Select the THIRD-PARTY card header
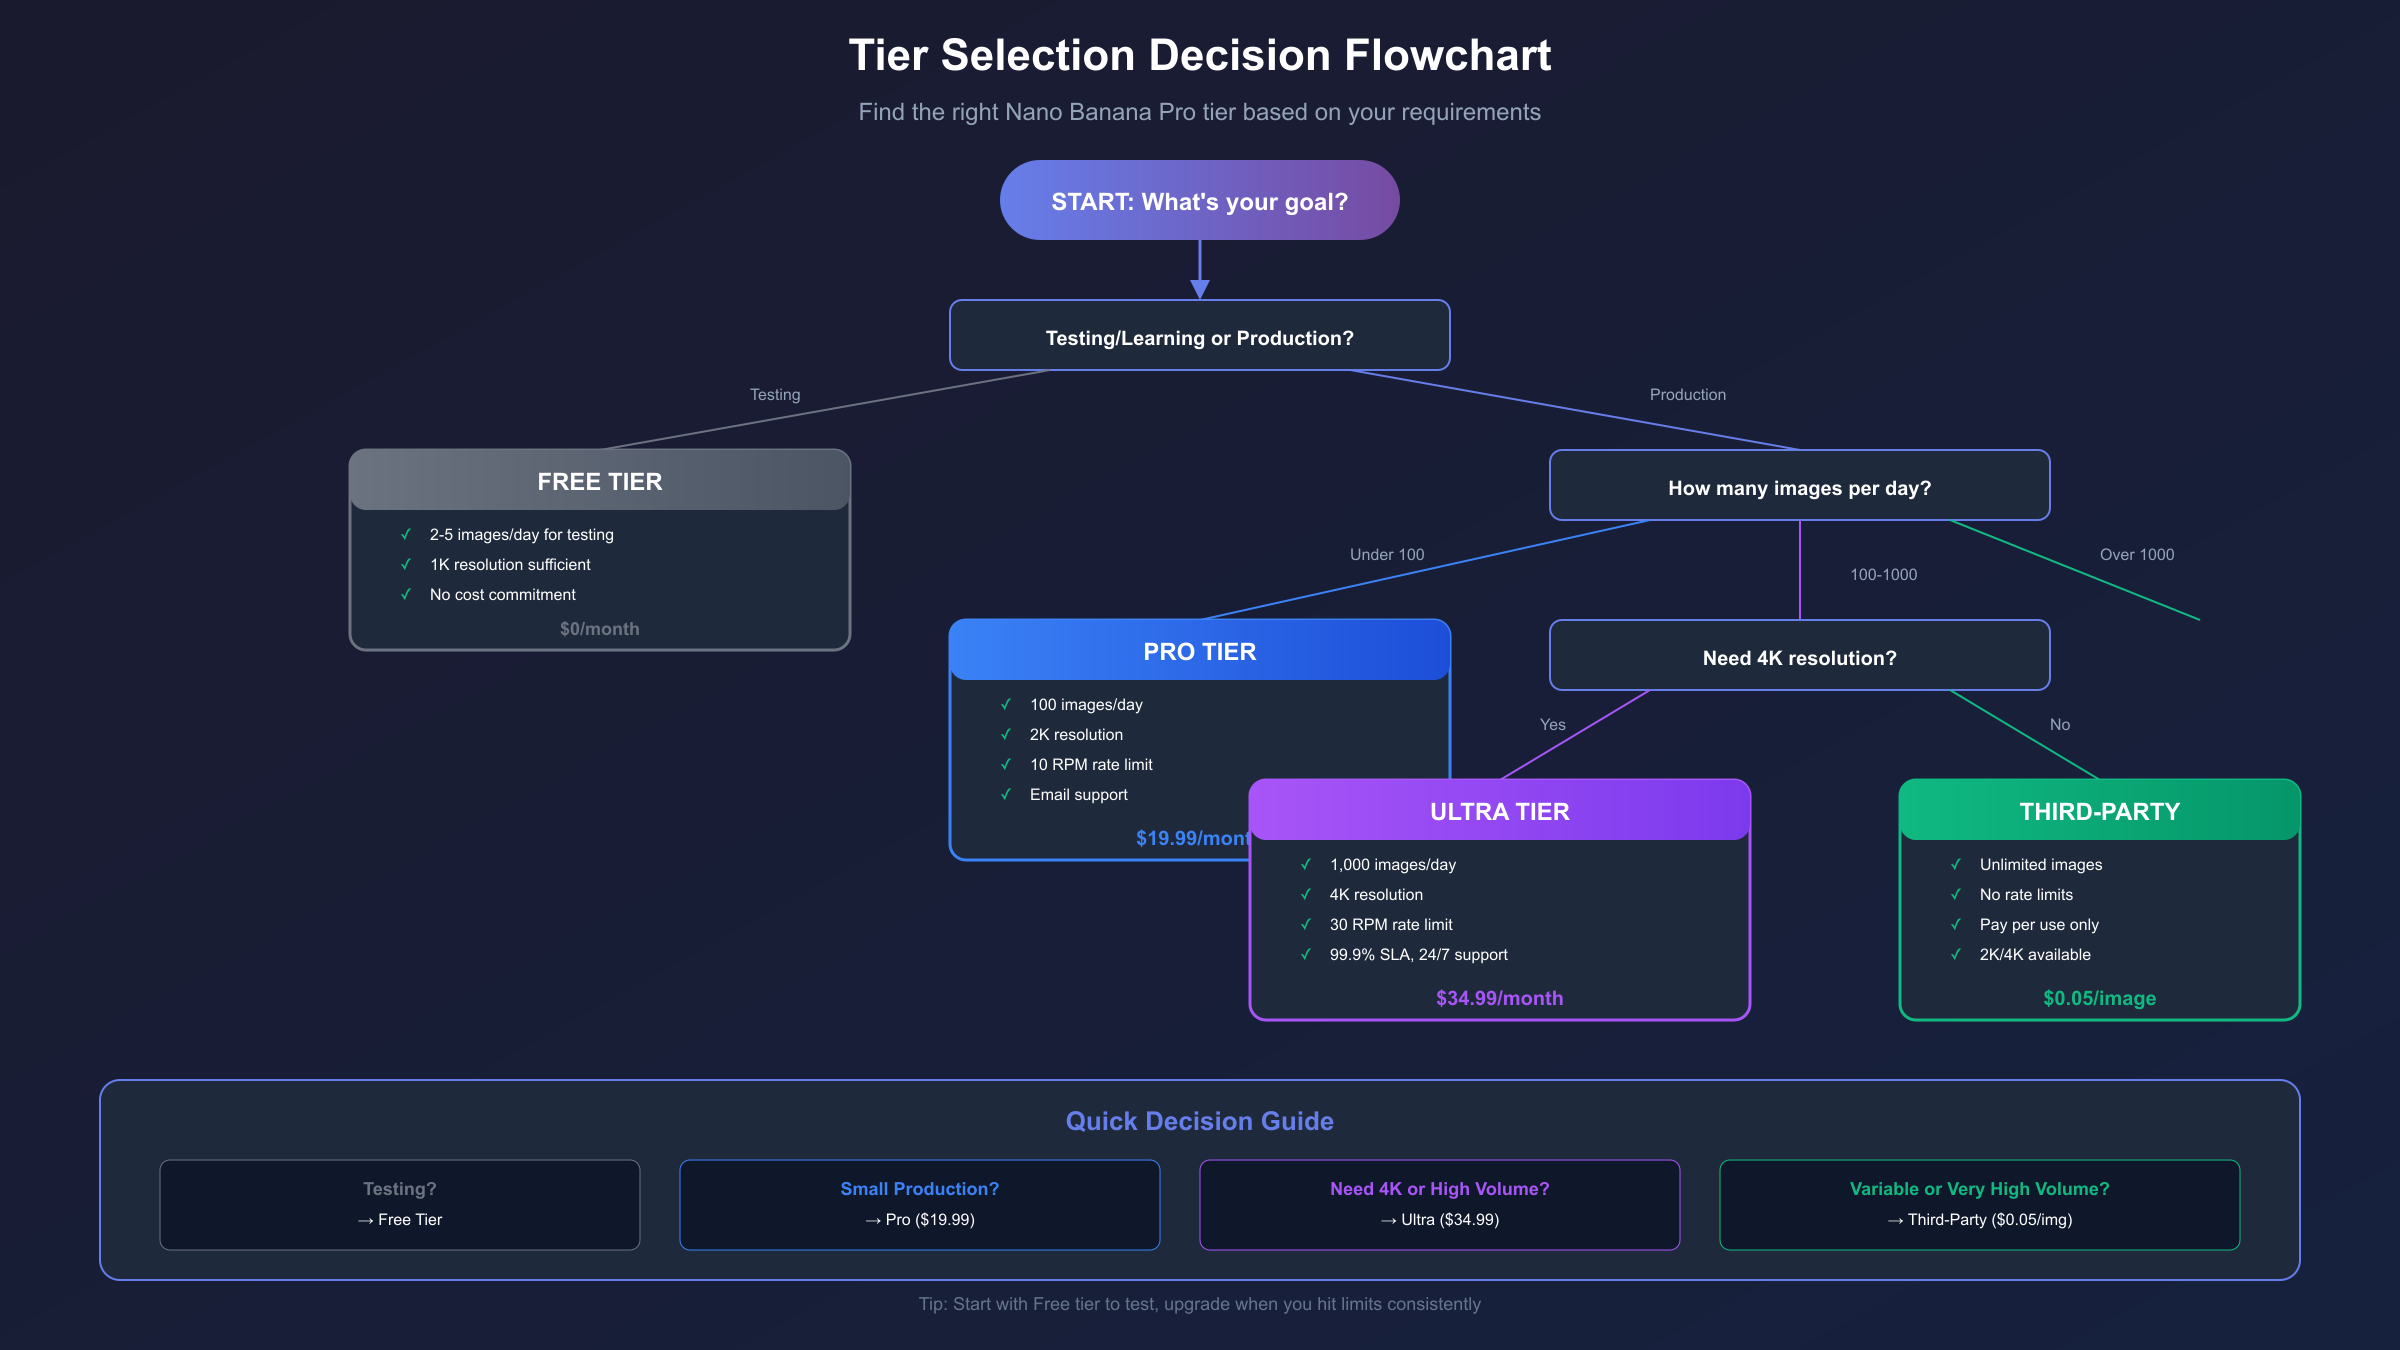This screenshot has height=1350, width=2400. point(2099,811)
